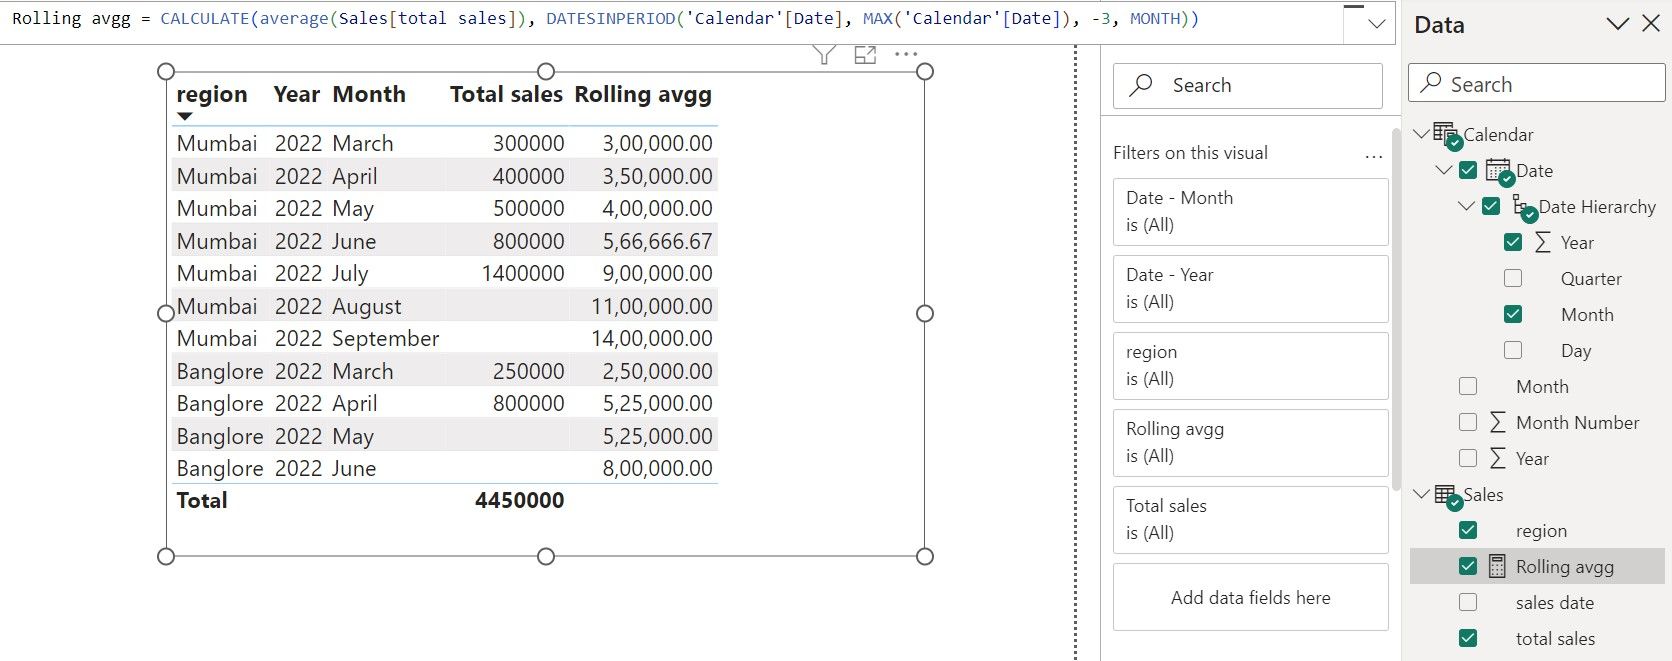Sort by Total sales column header
This screenshot has height=661, width=1672.
pyautogui.click(x=506, y=94)
